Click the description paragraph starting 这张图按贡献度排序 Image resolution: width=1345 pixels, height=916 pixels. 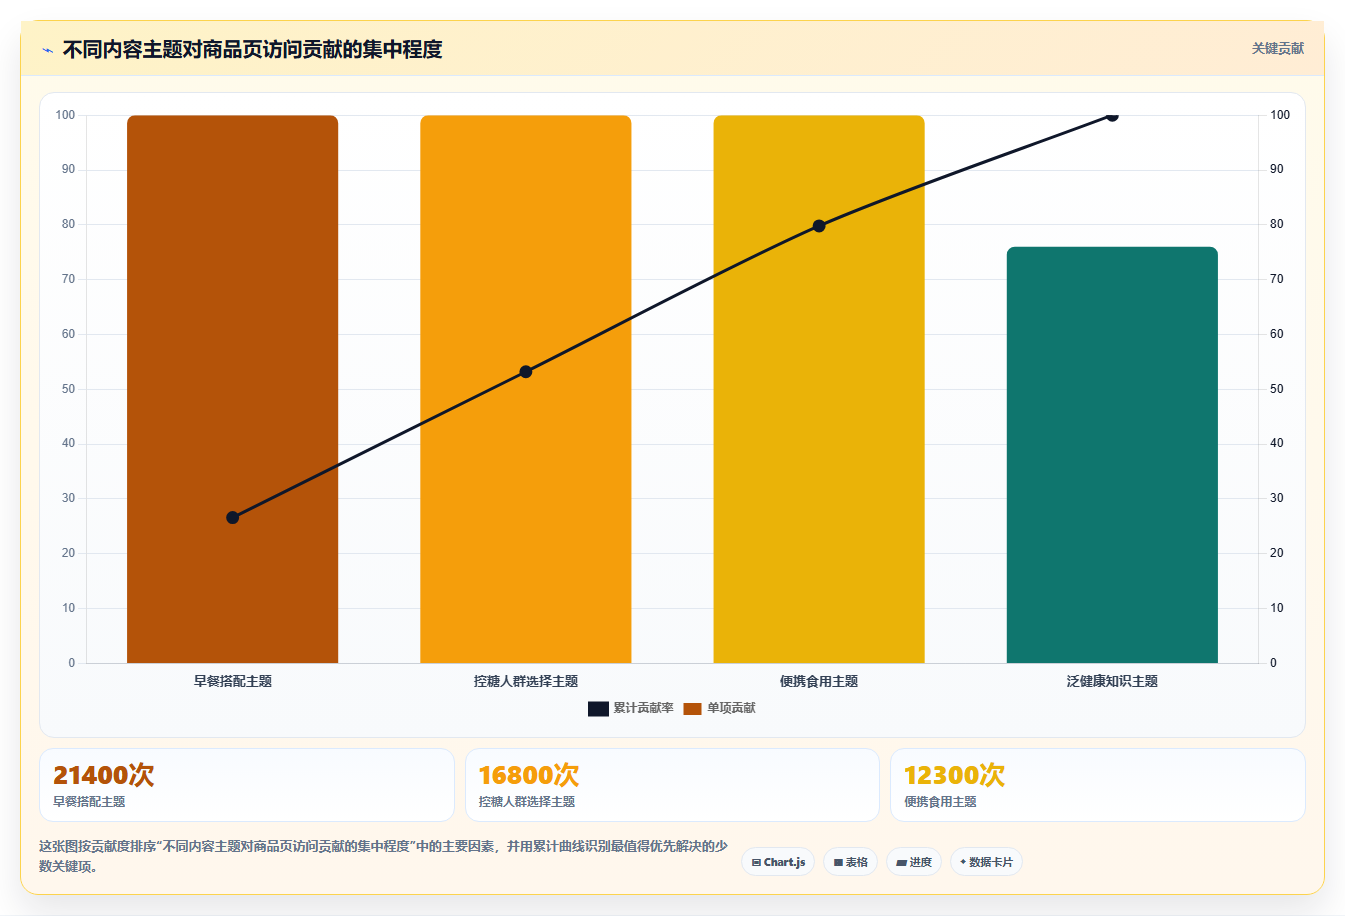pos(384,856)
